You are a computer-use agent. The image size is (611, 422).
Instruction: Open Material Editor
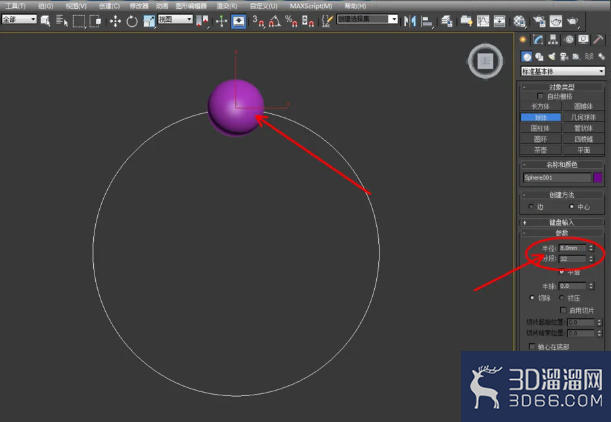(519, 21)
